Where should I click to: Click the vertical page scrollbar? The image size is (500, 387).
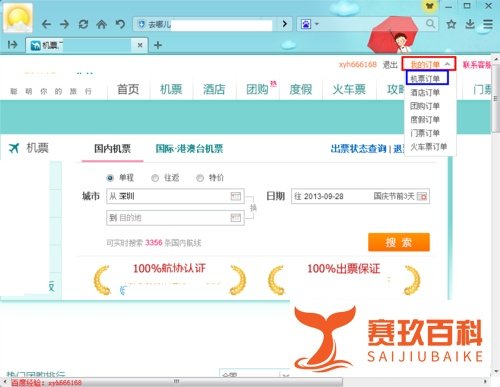[497, 100]
